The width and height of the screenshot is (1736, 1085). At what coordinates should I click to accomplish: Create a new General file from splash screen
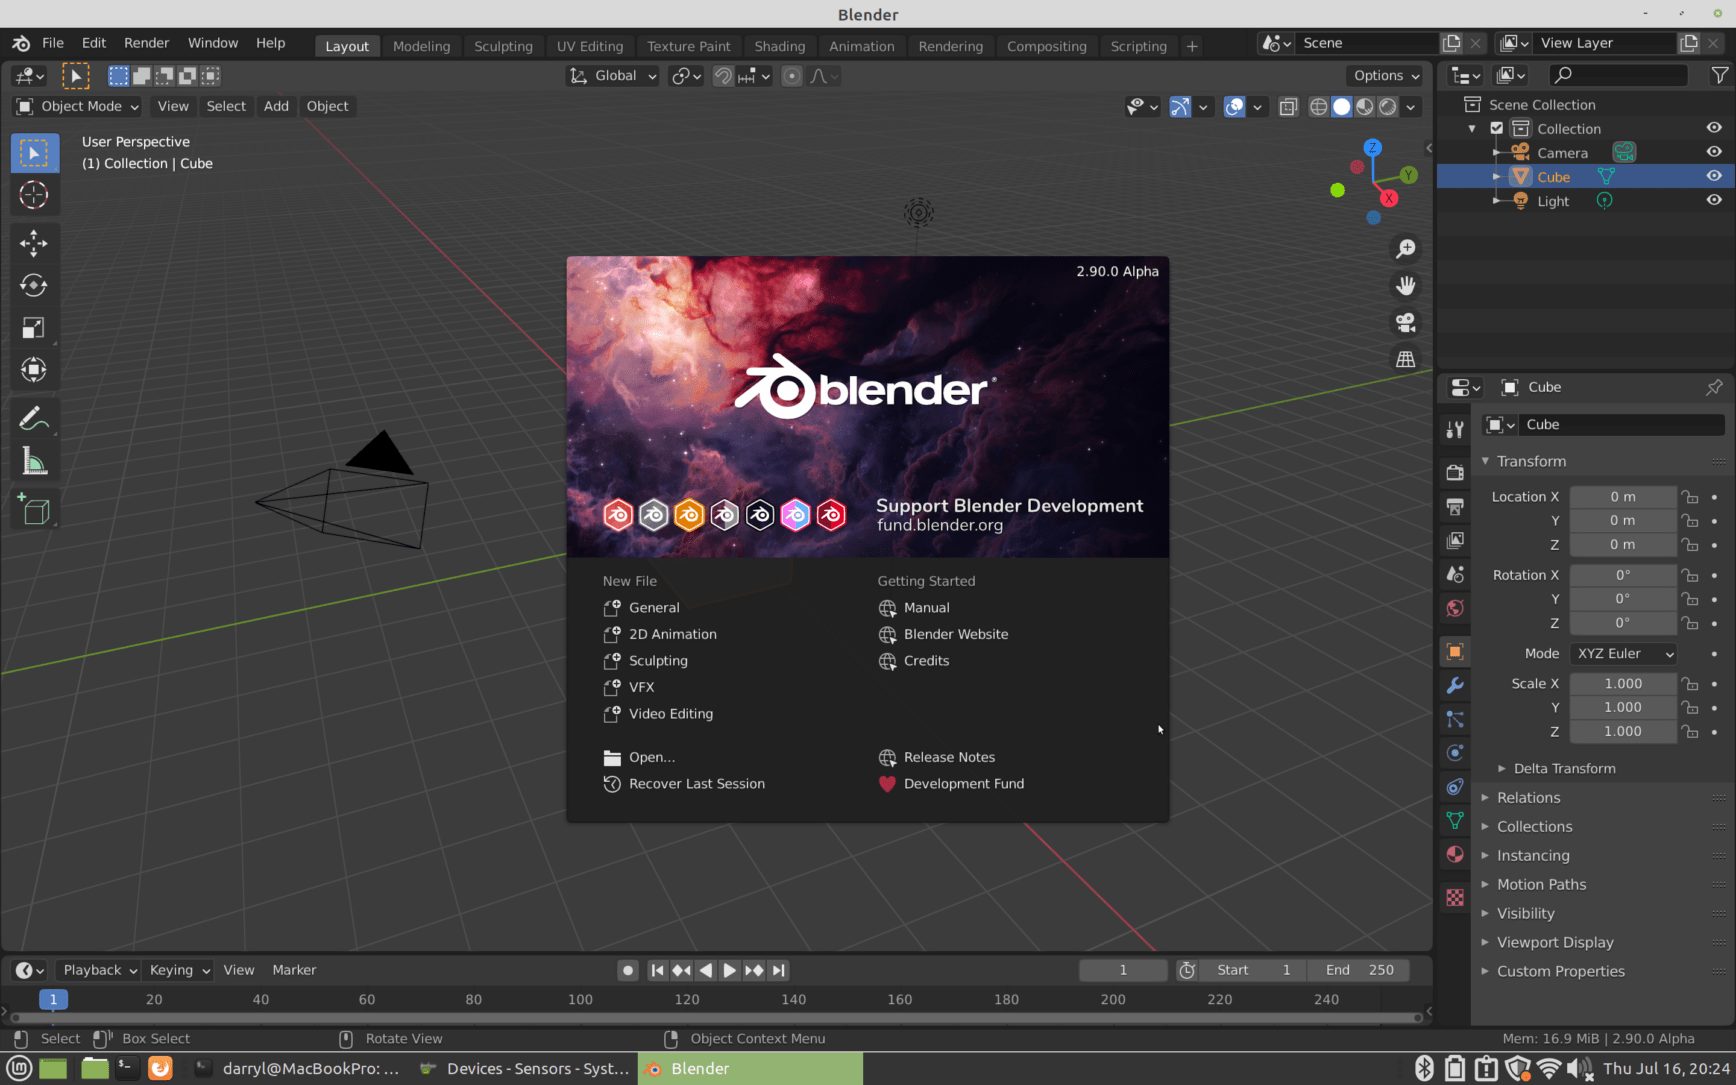pyautogui.click(x=653, y=607)
